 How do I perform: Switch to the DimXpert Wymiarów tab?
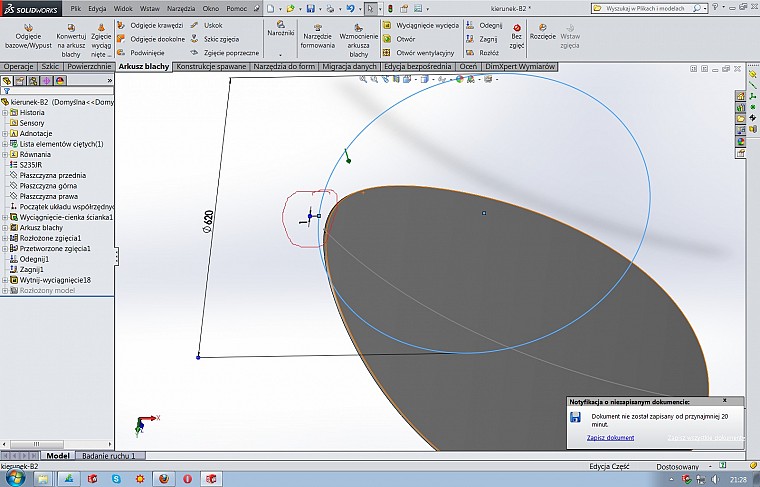tap(520, 66)
